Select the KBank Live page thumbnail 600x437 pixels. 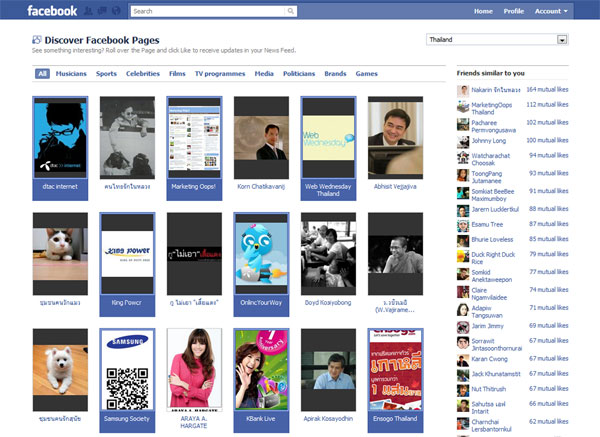point(261,370)
